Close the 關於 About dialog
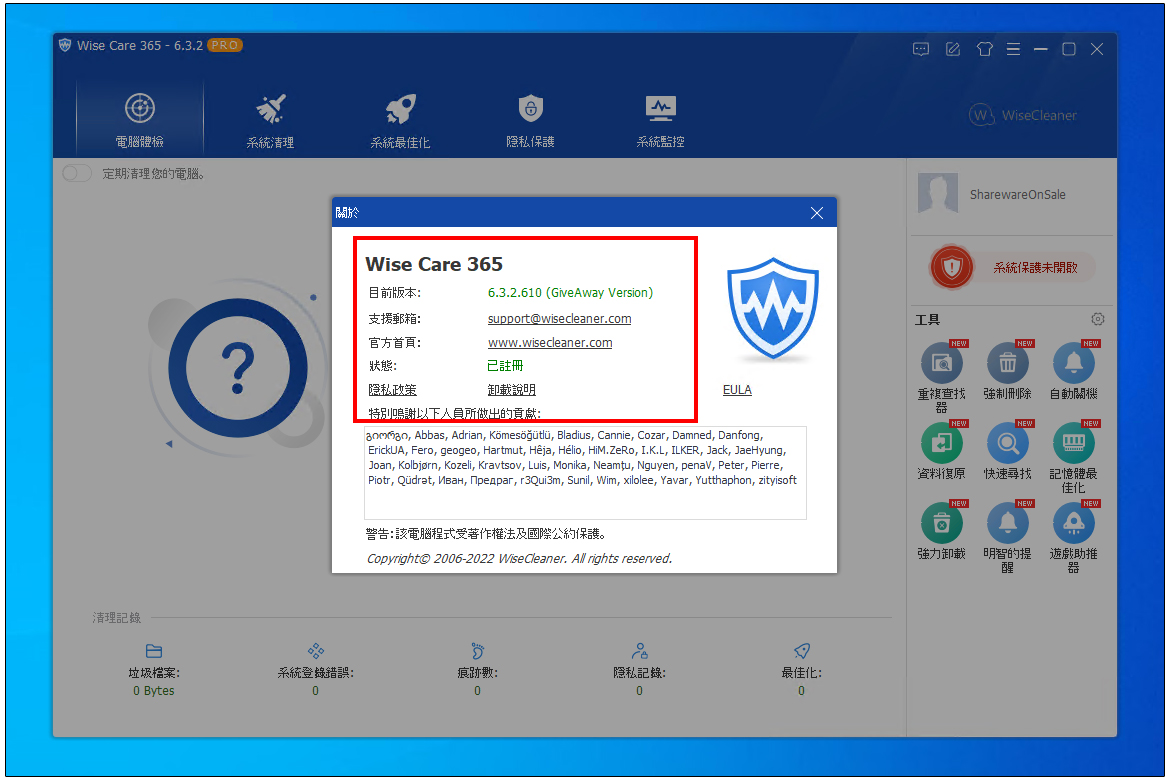 click(x=817, y=213)
